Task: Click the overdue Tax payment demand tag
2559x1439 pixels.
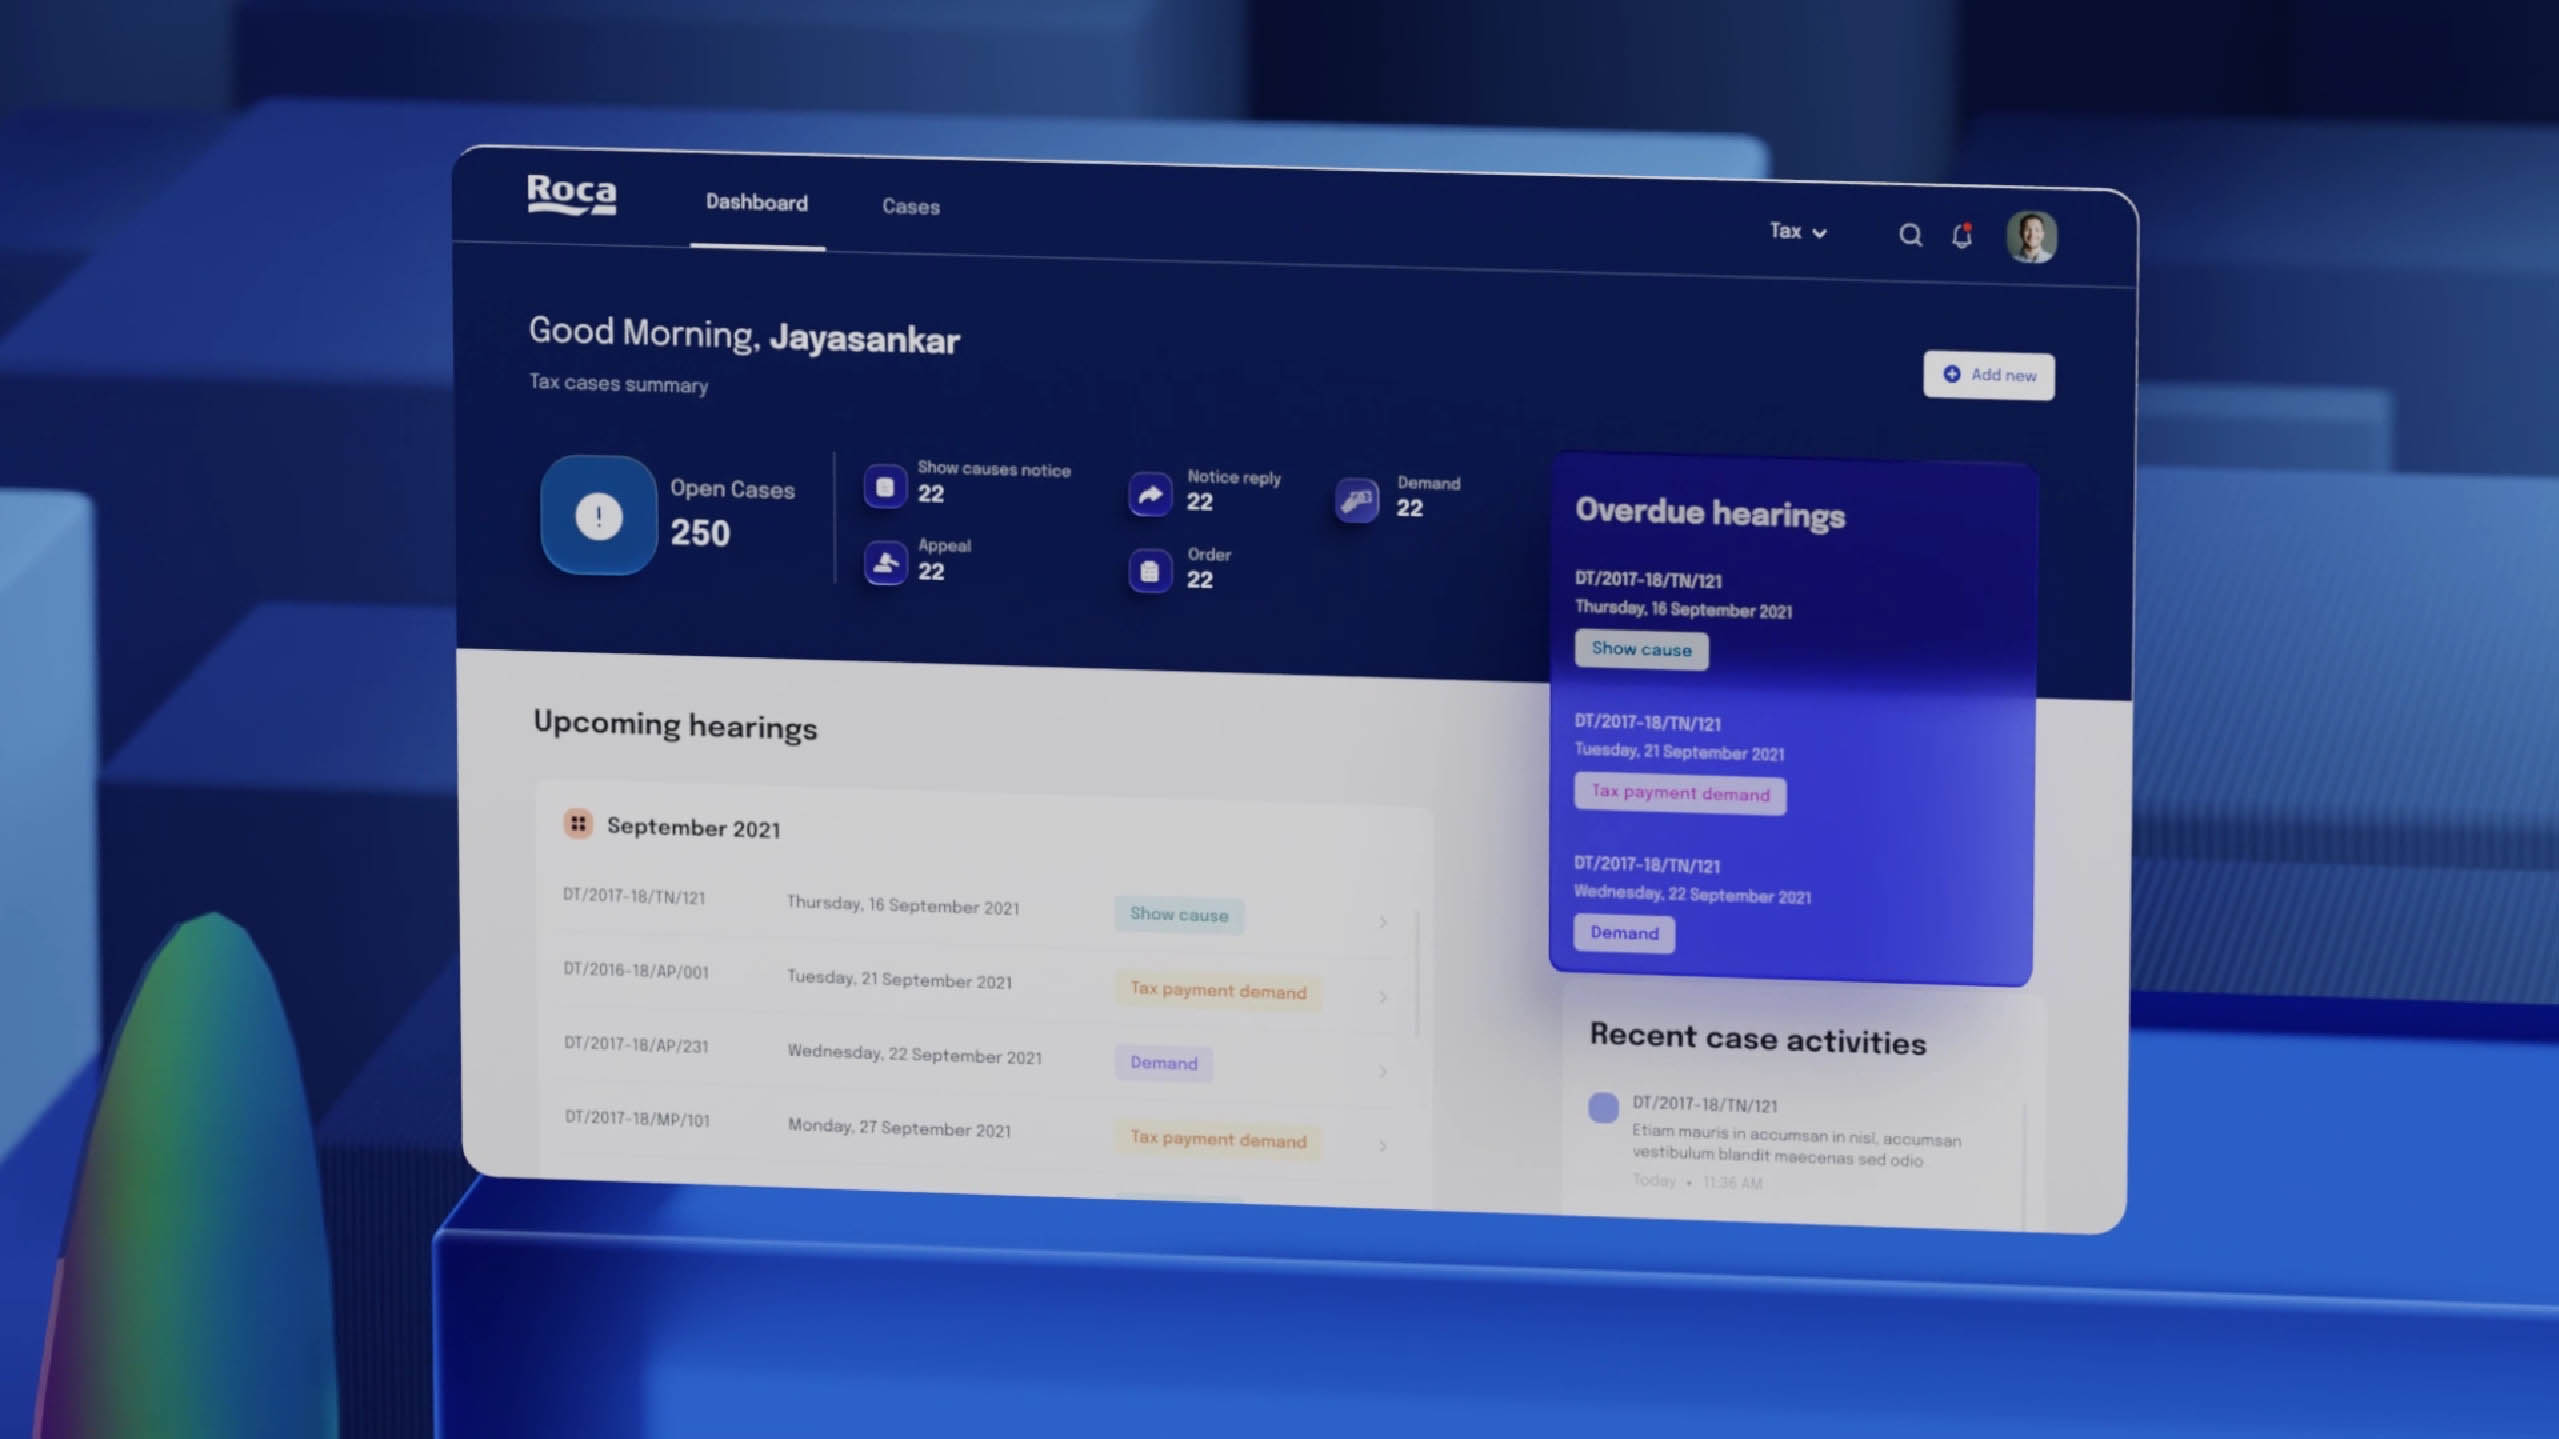Action: click(1679, 794)
